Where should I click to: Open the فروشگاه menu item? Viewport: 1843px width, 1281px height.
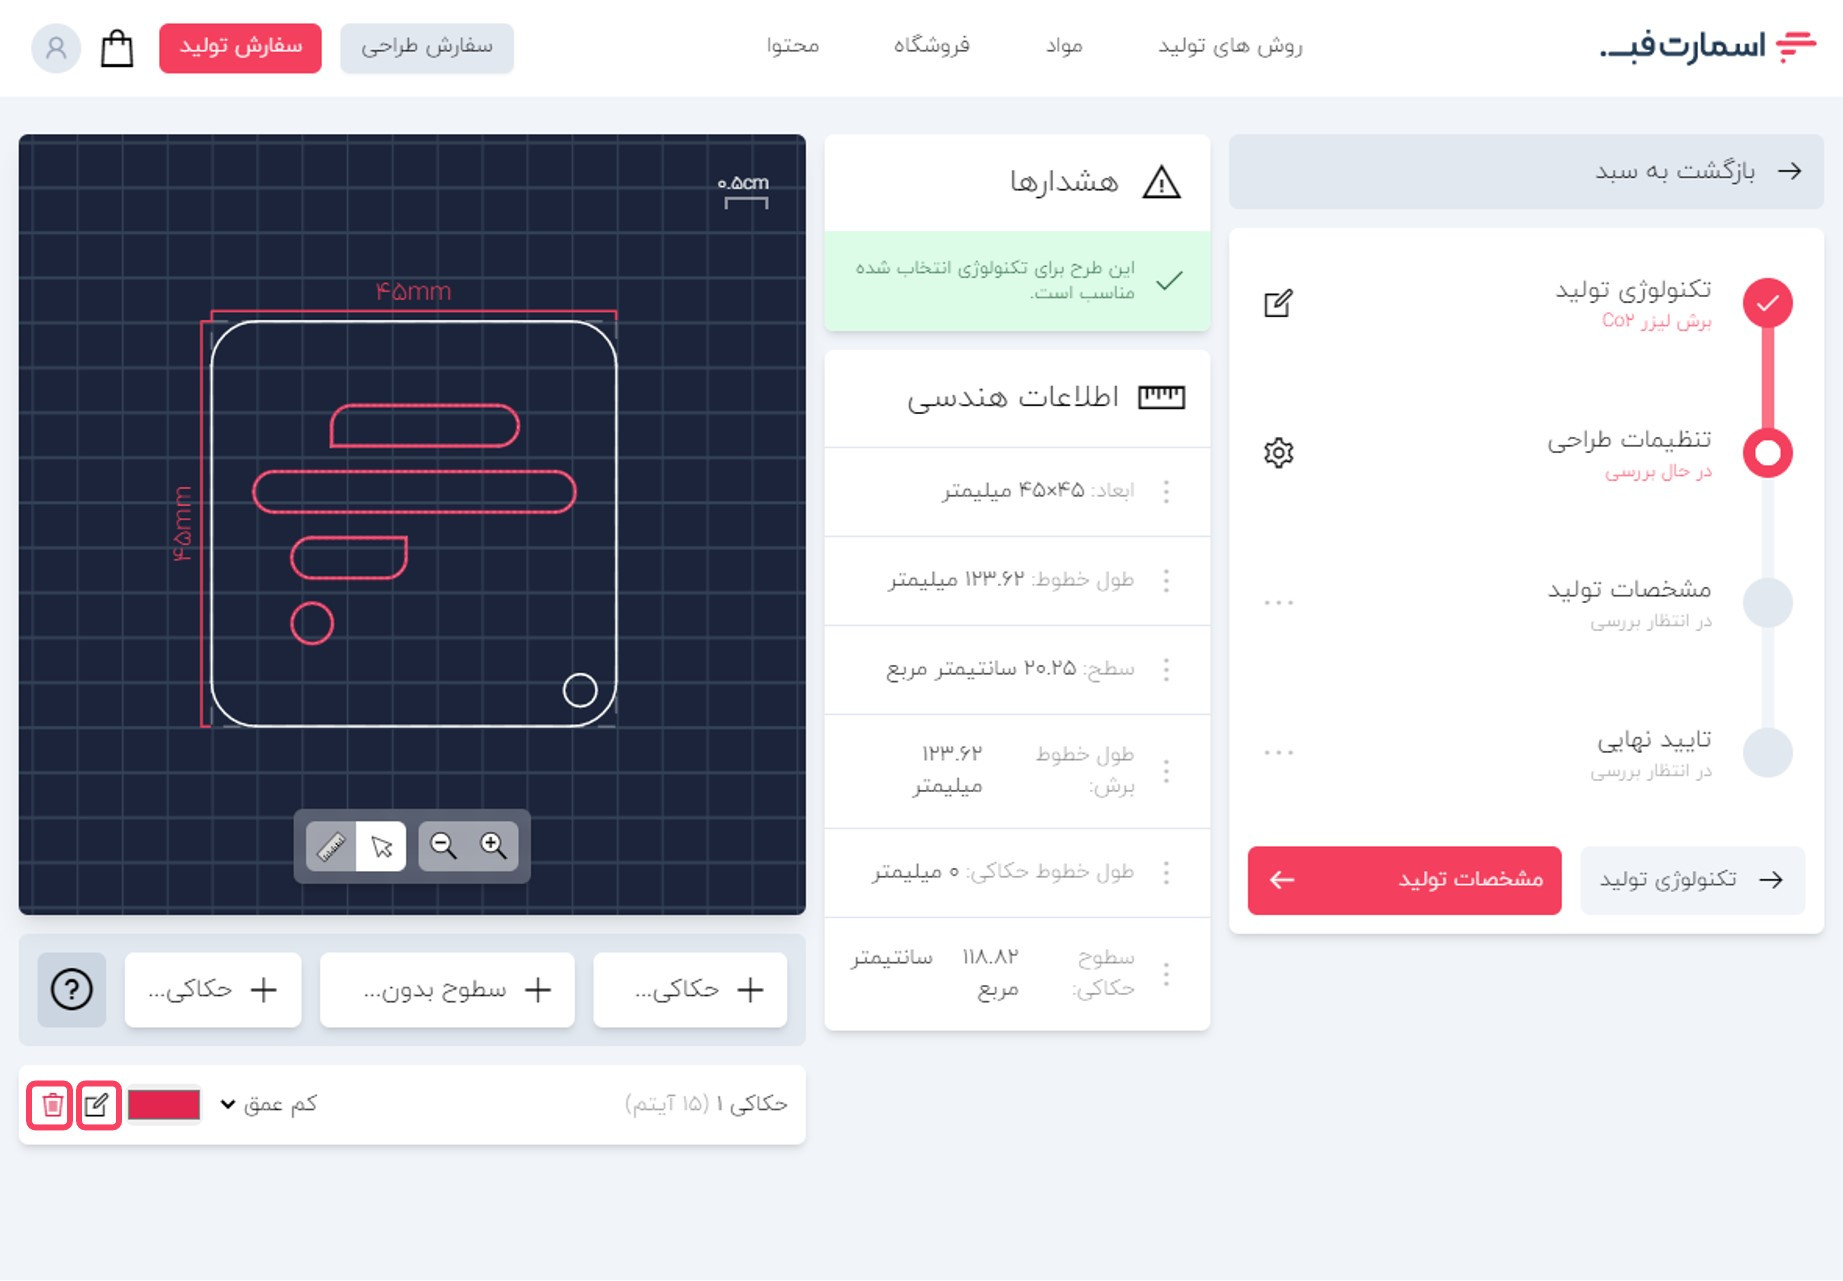click(x=932, y=46)
